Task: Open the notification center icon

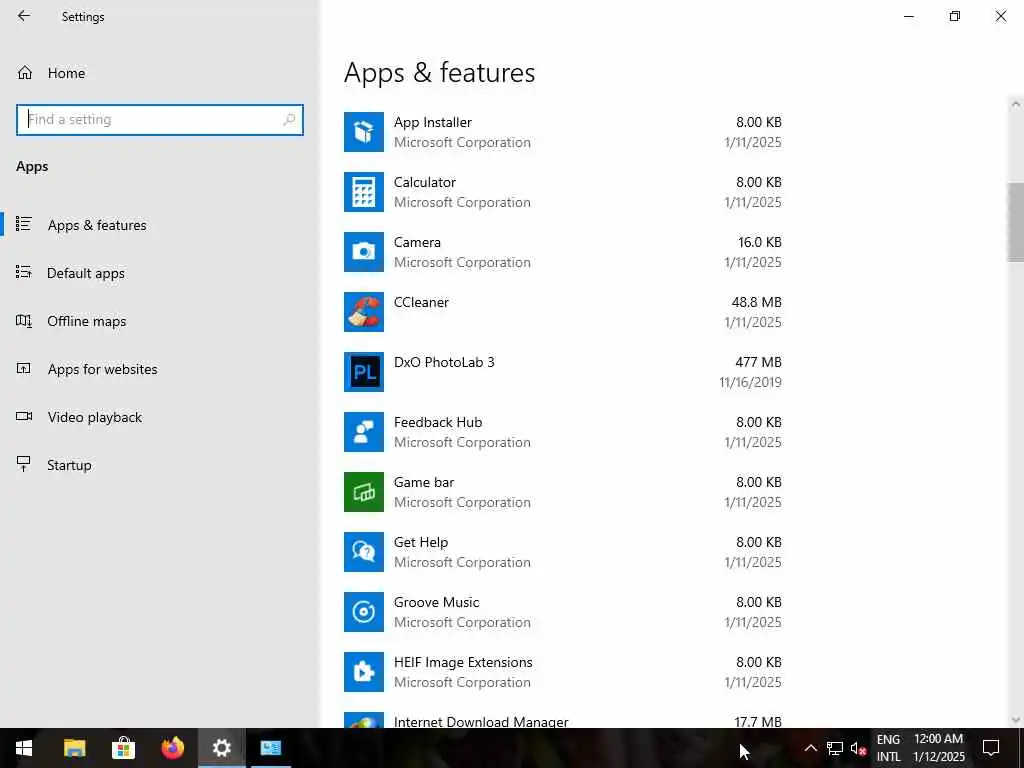Action: coord(991,748)
